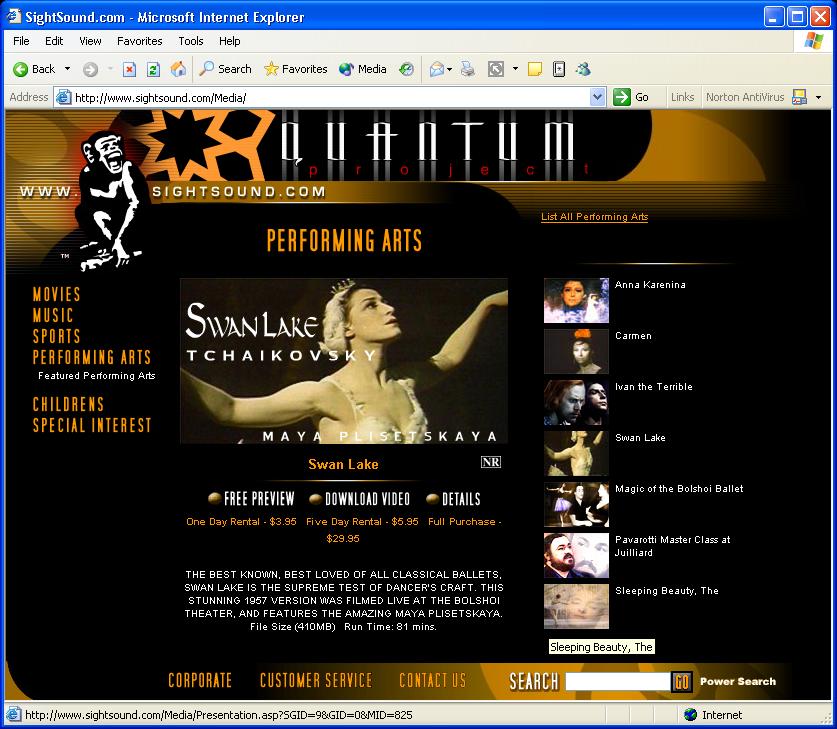Click the Contact Us link
Image resolution: width=837 pixels, height=729 pixels.
[433, 680]
